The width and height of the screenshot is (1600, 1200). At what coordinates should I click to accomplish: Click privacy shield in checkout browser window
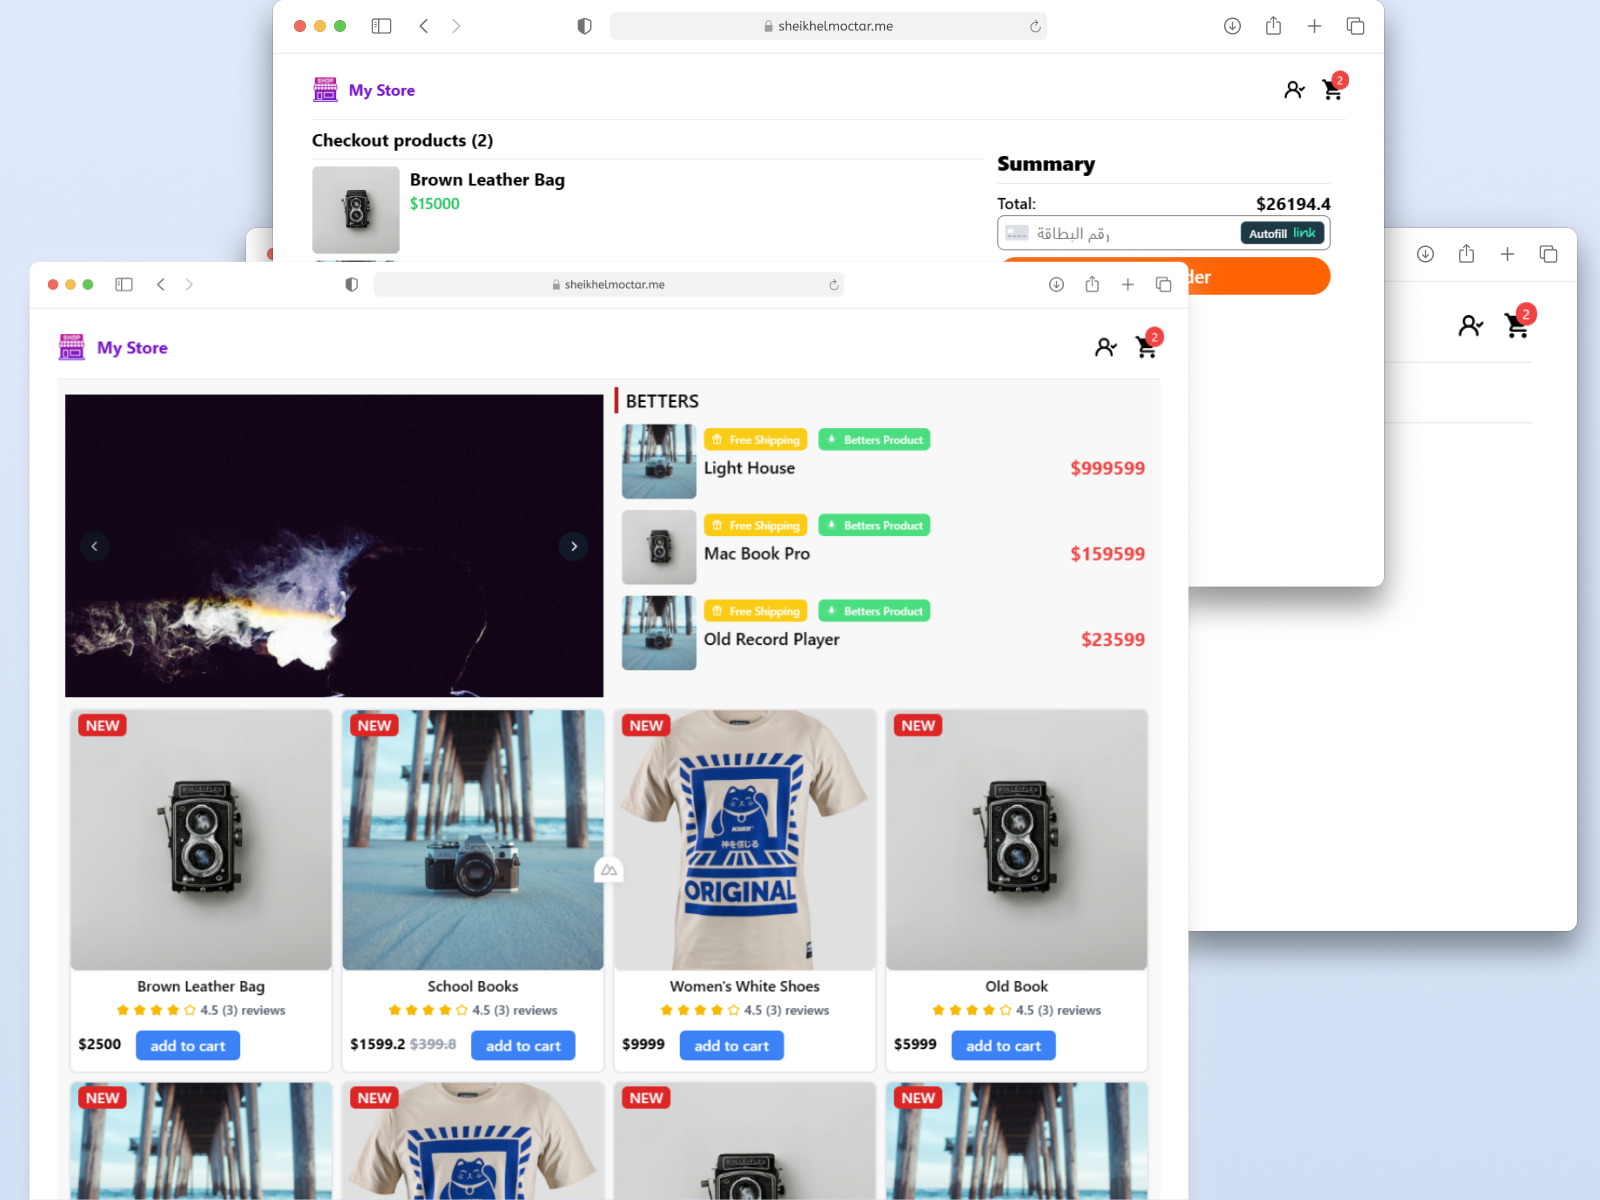[x=585, y=26]
